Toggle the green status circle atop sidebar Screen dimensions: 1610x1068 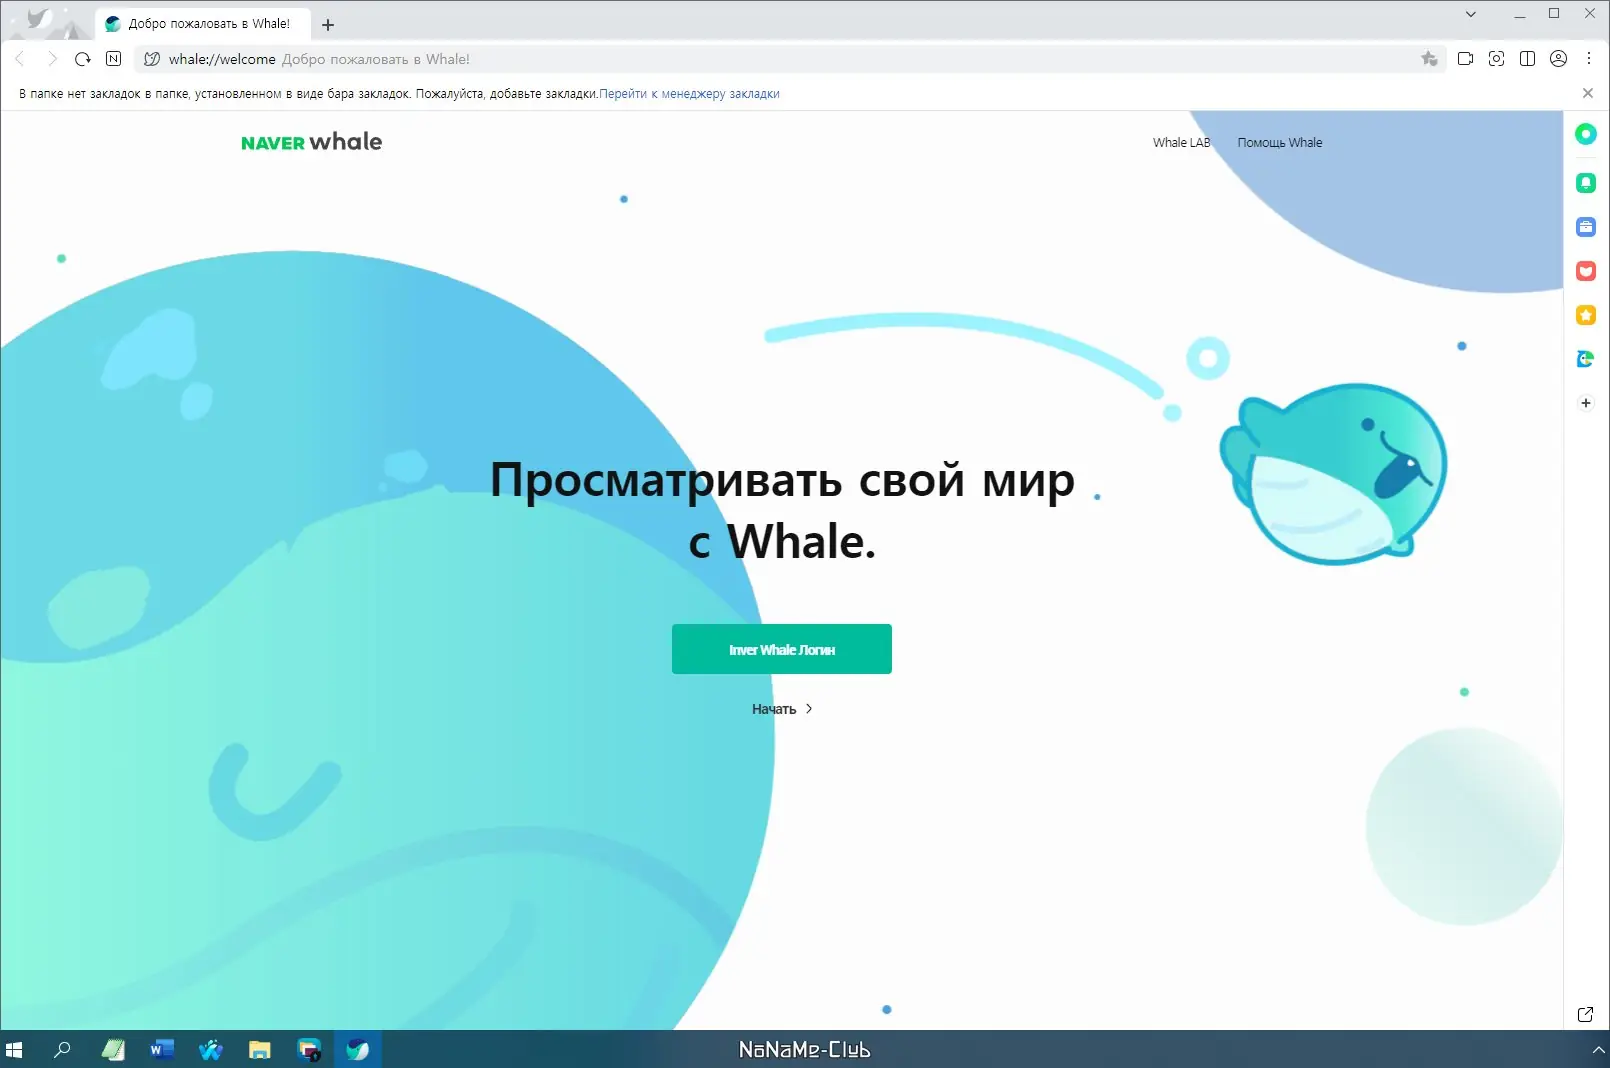(1586, 133)
